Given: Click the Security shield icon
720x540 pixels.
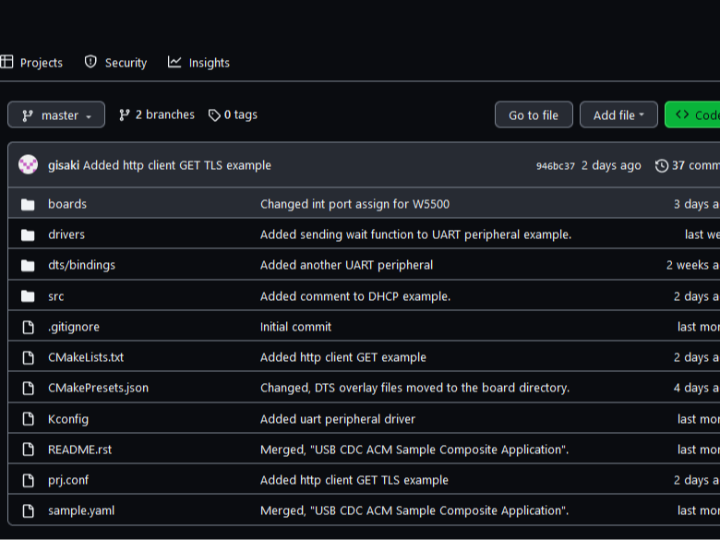Looking at the screenshot, I should 91,62.
